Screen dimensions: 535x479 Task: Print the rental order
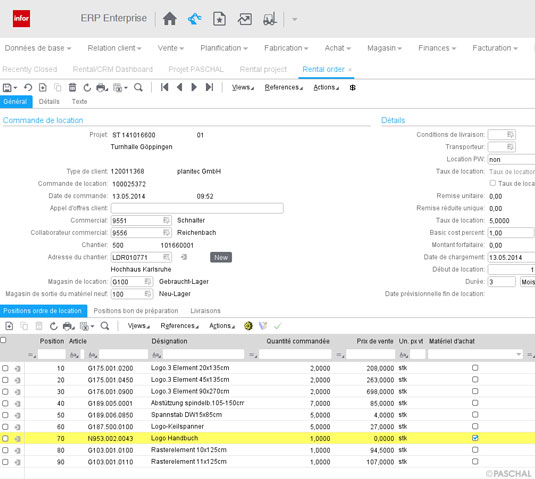[x=101, y=88]
